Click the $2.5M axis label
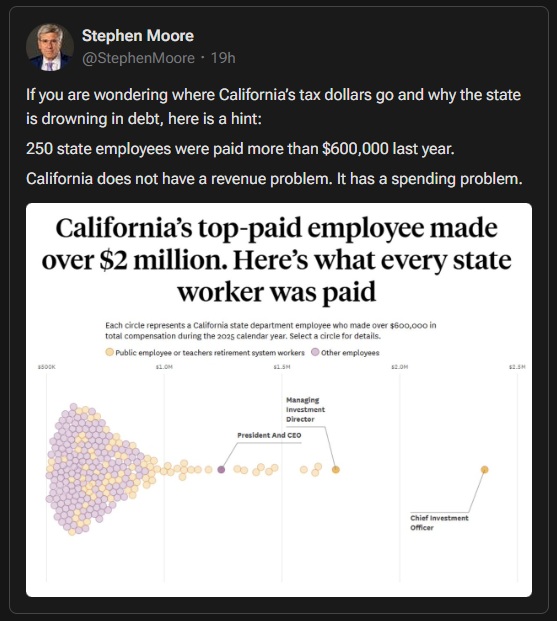The width and height of the screenshot is (557, 621). click(x=517, y=367)
